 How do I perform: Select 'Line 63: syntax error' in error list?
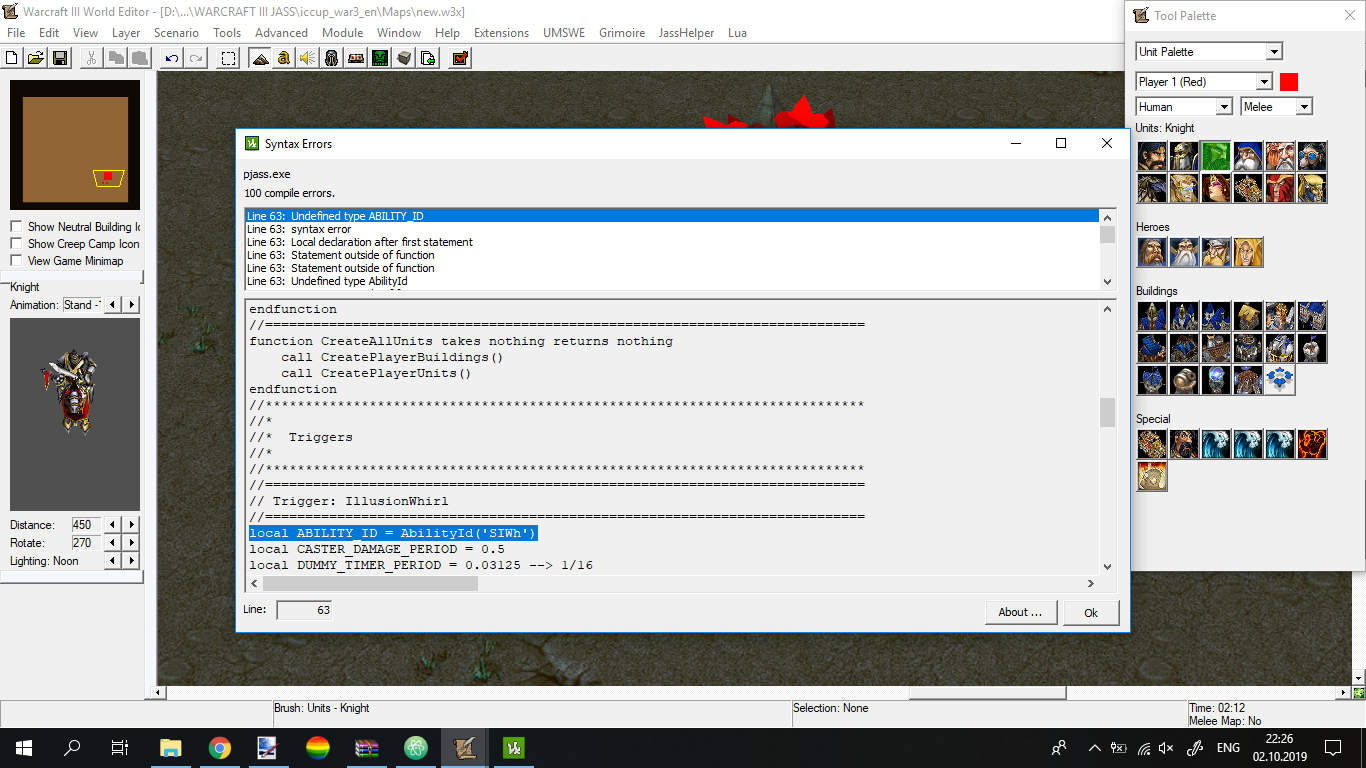click(x=672, y=229)
